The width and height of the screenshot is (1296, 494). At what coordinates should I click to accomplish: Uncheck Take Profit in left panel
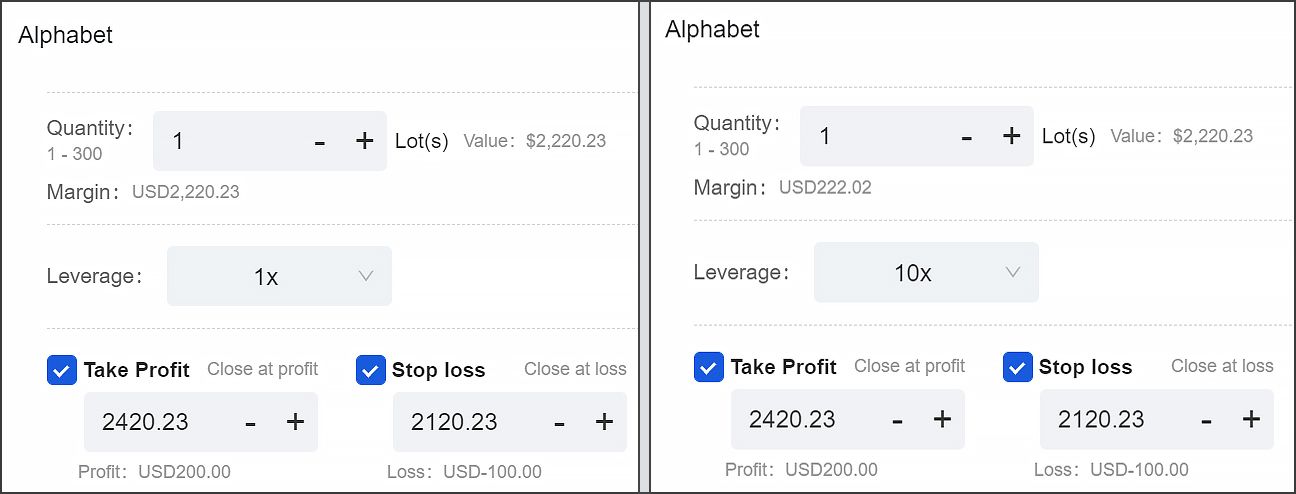[x=62, y=370]
